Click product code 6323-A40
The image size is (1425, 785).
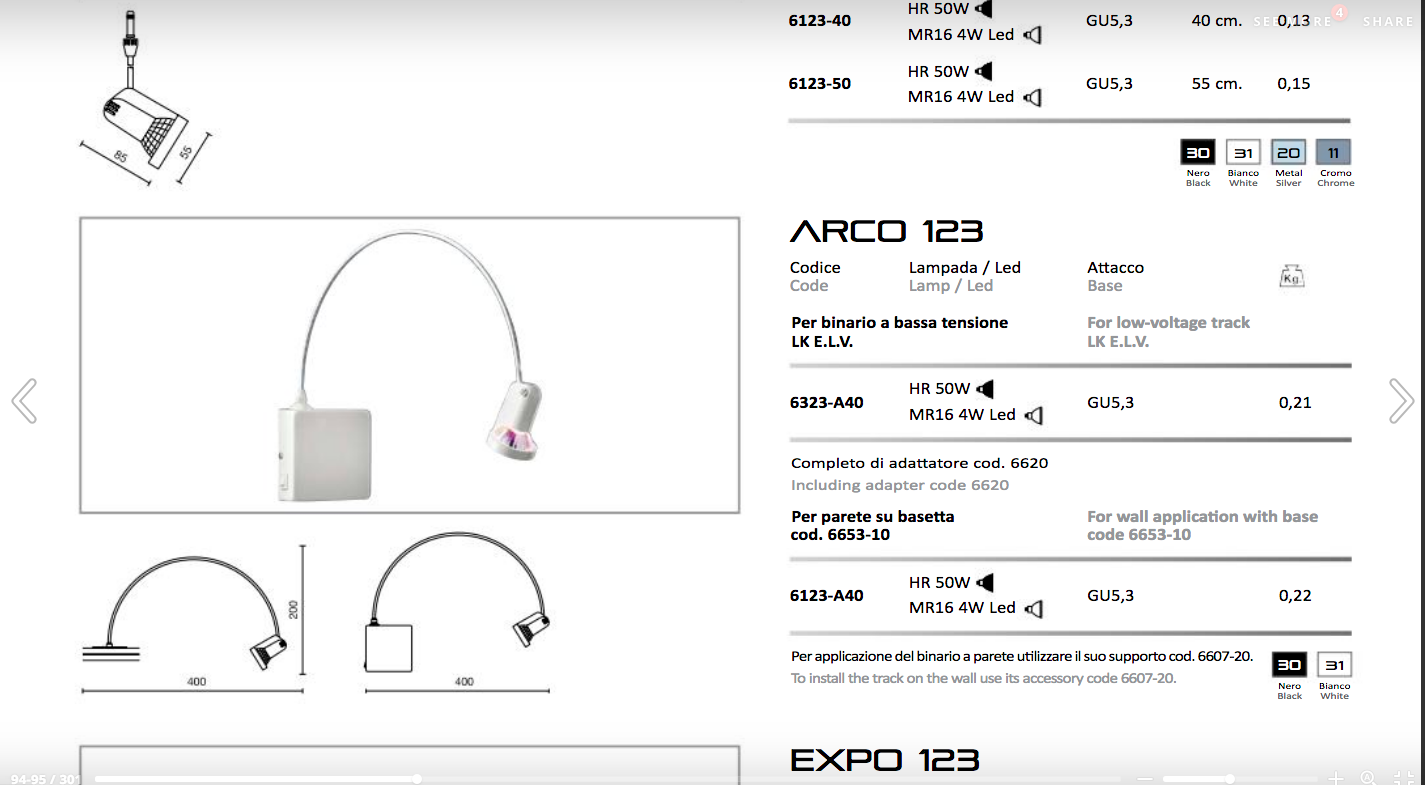click(x=826, y=403)
